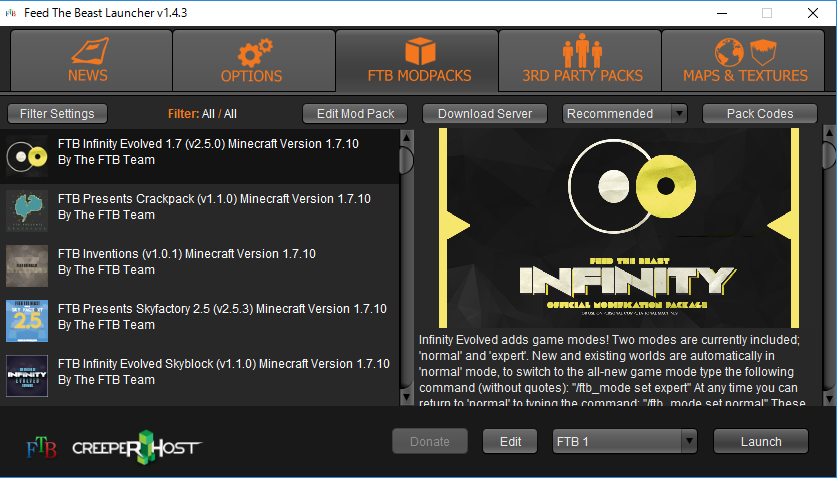The height and width of the screenshot is (478, 837).
Task: Click the launcher icon in the title bar
Action: coord(13,13)
